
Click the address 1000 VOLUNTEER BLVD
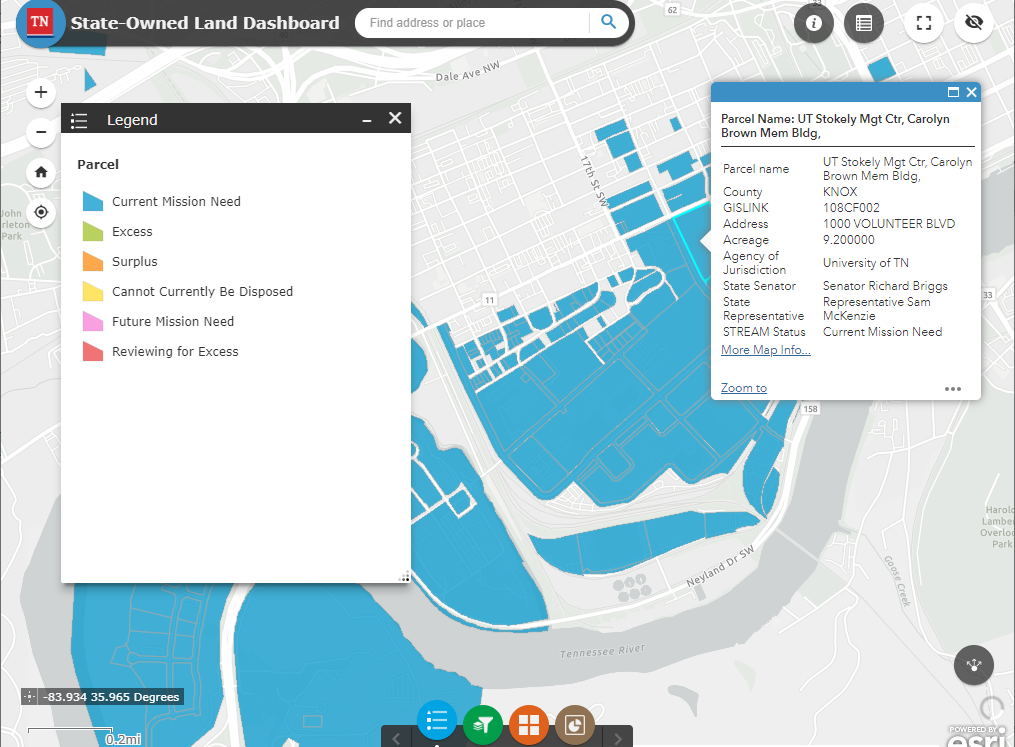click(x=889, y=224)
